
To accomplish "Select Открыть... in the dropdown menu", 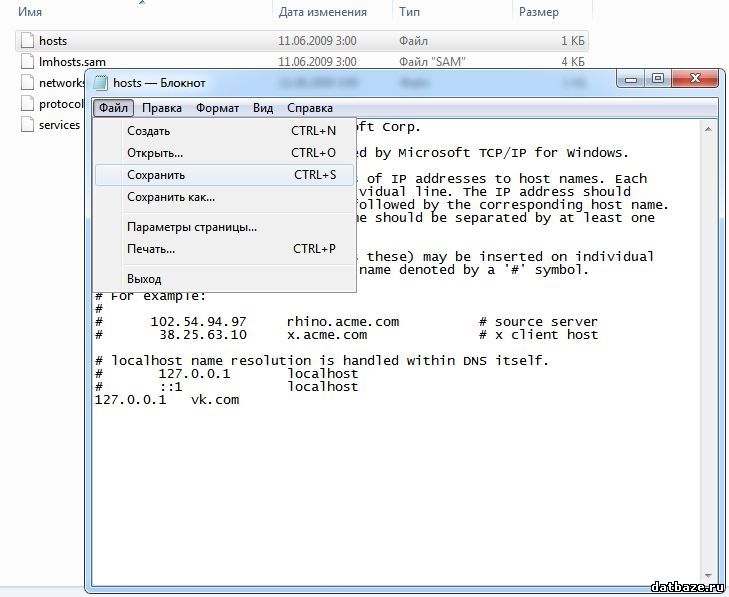I will point(155,153).
